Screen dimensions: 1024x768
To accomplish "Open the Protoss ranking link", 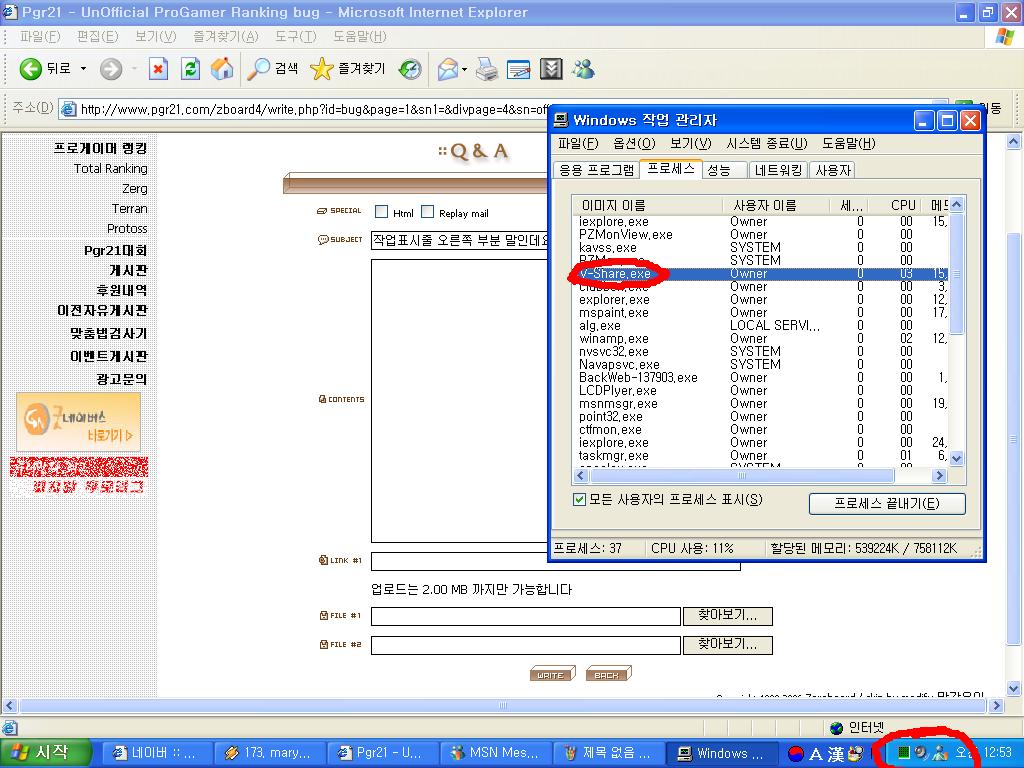I will 127,229.
